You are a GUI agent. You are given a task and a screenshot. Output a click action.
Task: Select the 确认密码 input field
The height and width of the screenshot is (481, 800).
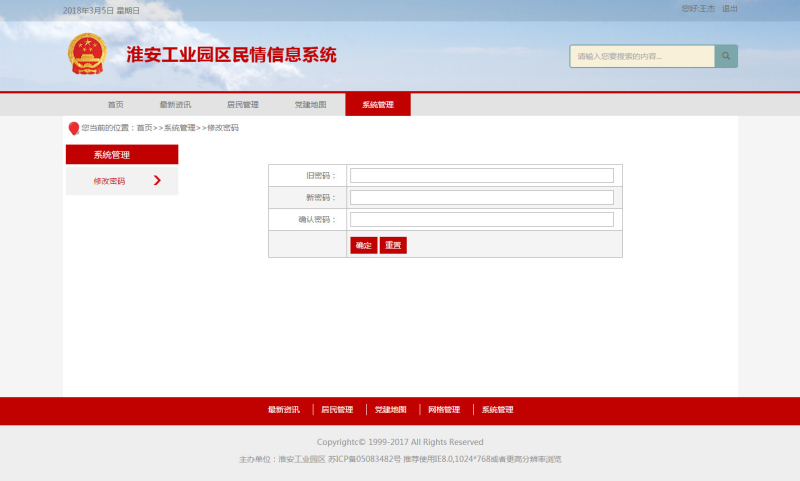coord(481,220)
